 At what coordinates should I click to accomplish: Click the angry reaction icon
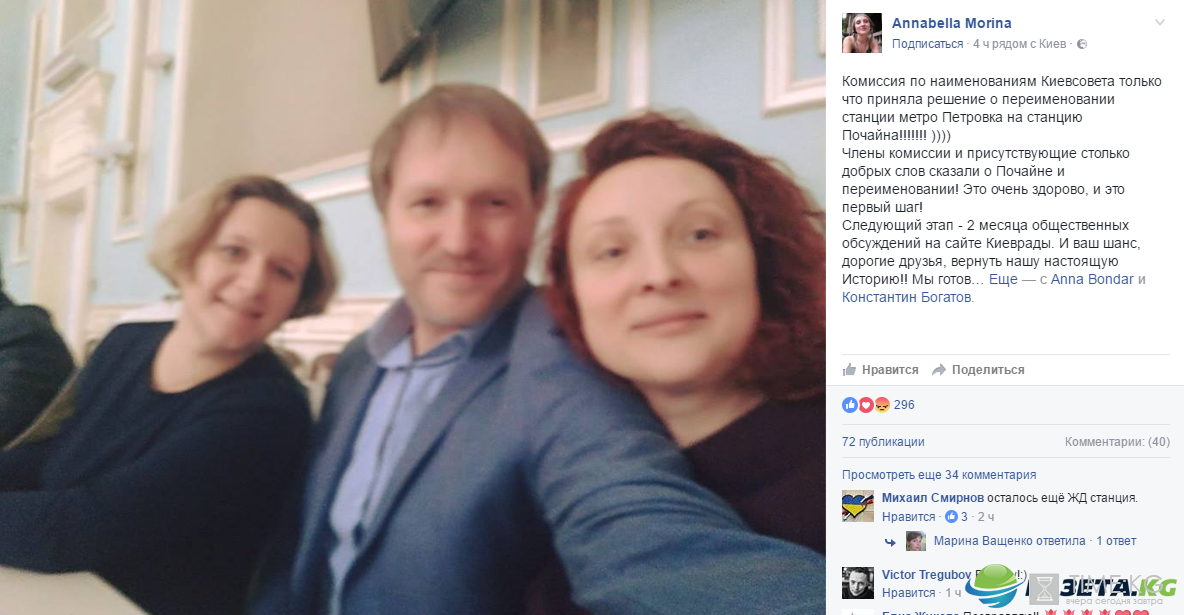coord(881,405)
